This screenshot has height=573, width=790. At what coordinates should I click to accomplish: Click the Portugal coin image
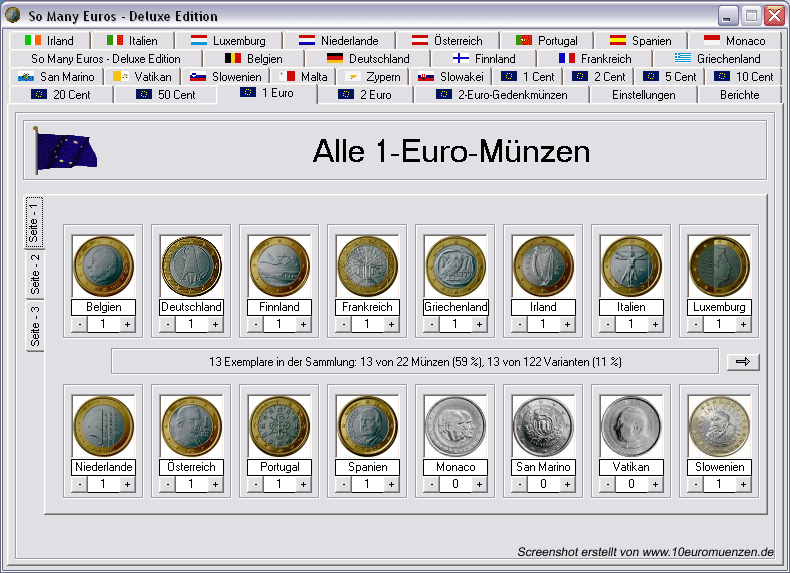(279, 426)
